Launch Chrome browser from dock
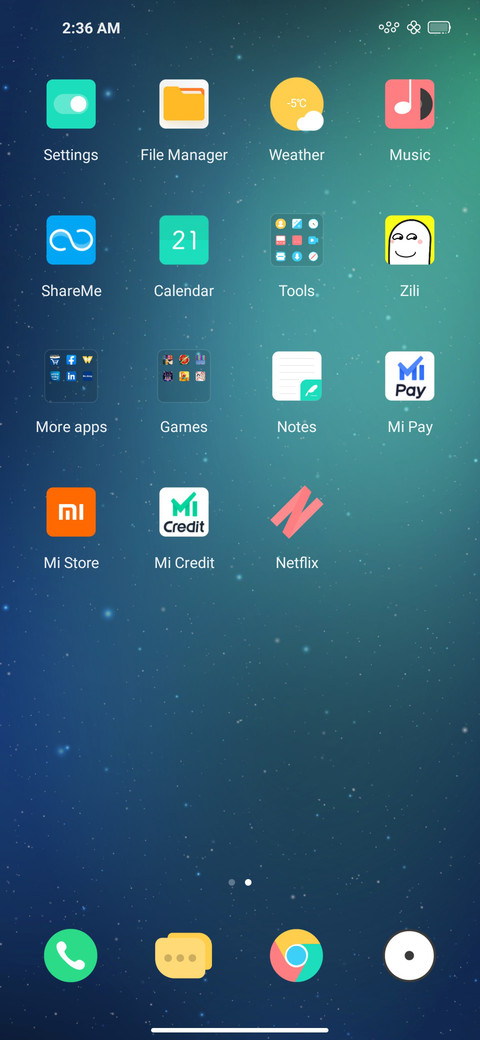 [297, 956]
